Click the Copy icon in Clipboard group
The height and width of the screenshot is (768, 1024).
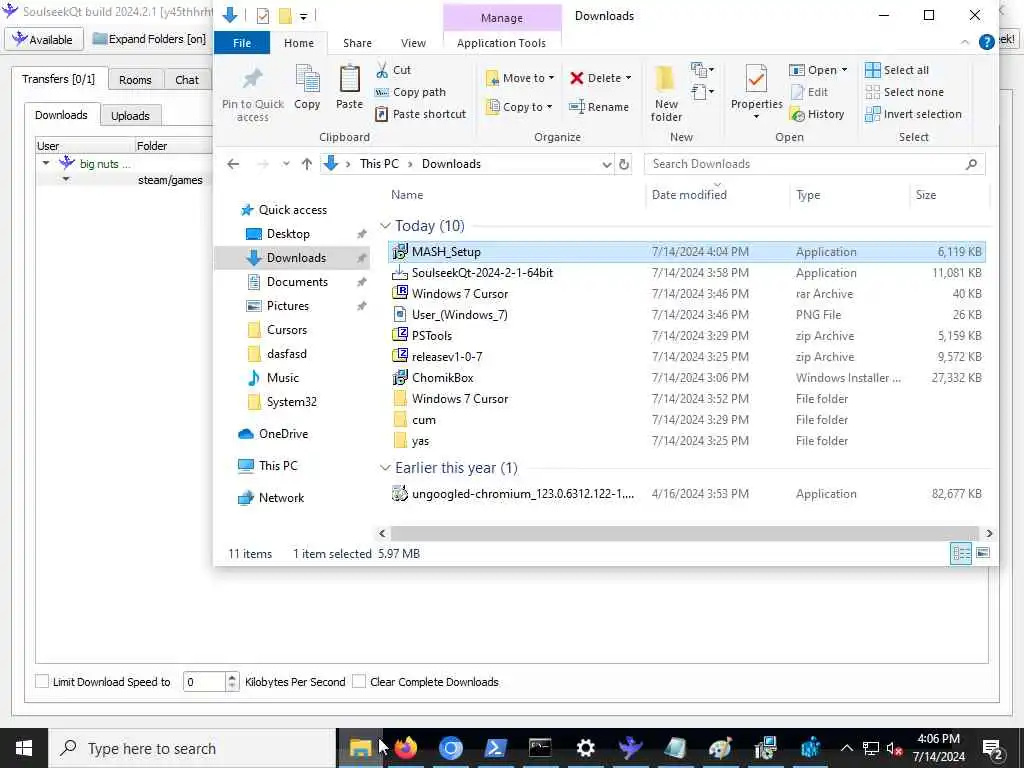coord(307,80)
